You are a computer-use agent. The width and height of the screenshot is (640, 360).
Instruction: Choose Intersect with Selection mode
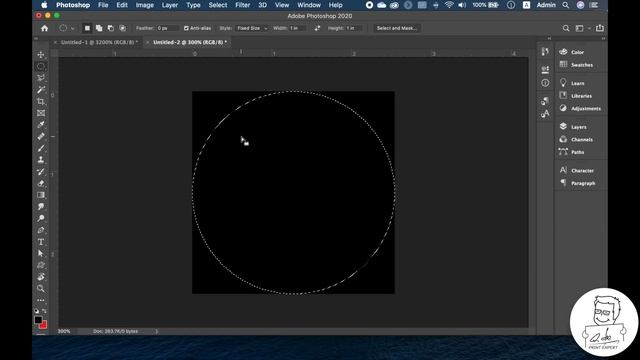122,28
